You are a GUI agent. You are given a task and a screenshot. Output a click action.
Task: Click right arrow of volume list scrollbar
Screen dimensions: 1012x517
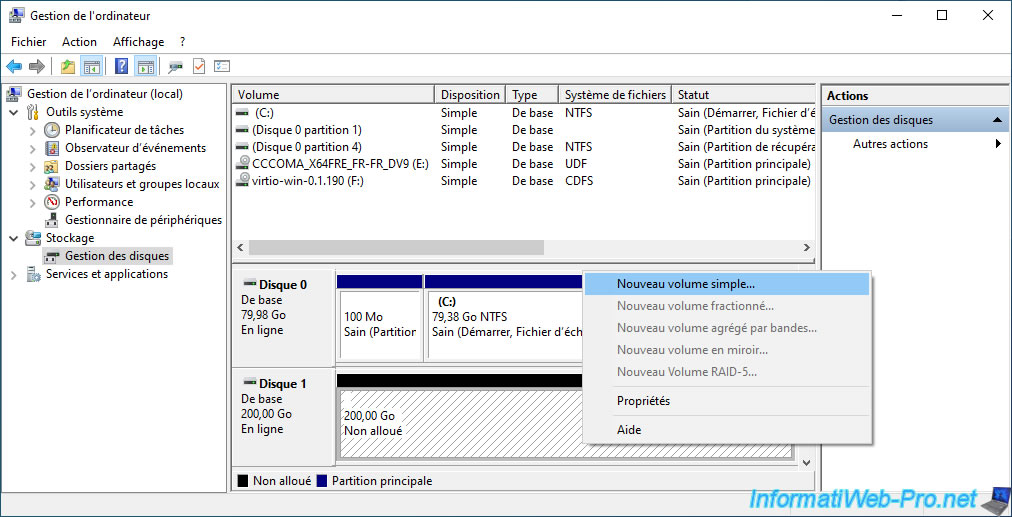pos(806,248)
